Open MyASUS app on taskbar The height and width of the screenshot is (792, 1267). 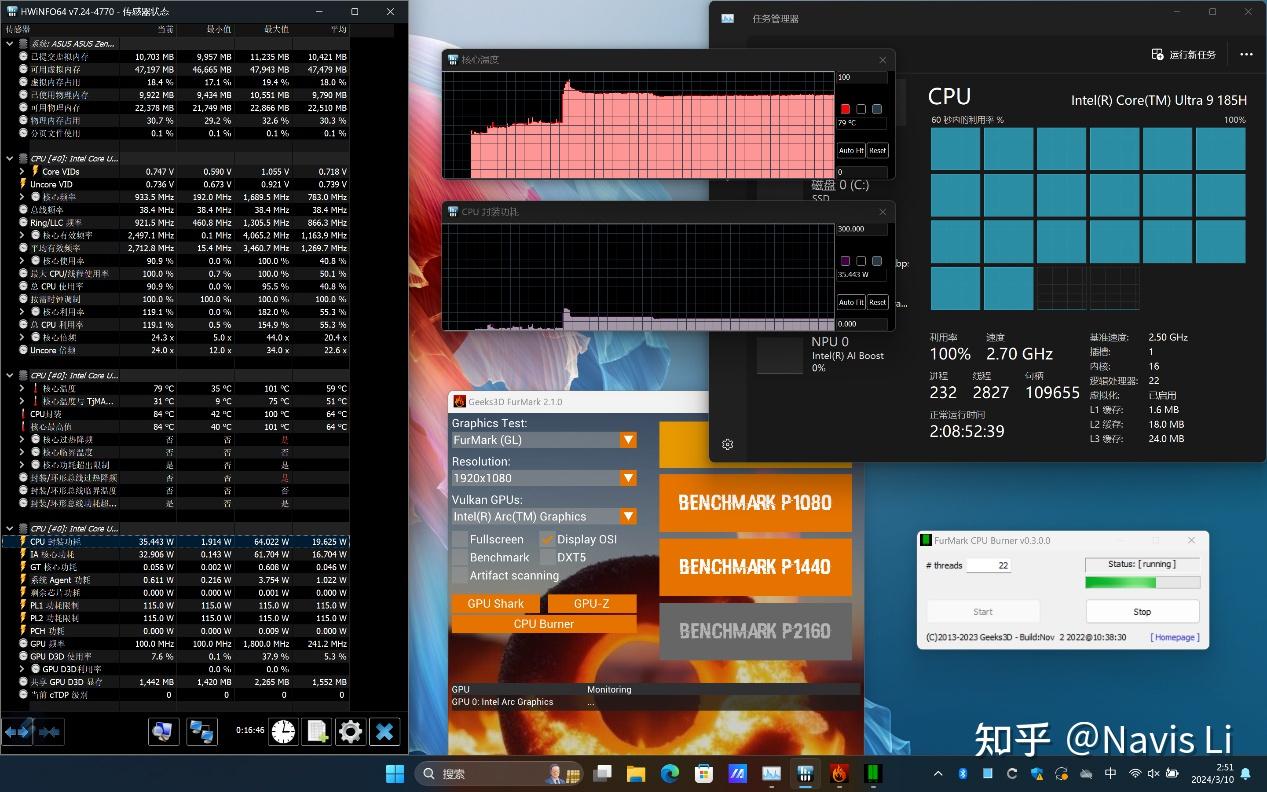pos(738,773)
